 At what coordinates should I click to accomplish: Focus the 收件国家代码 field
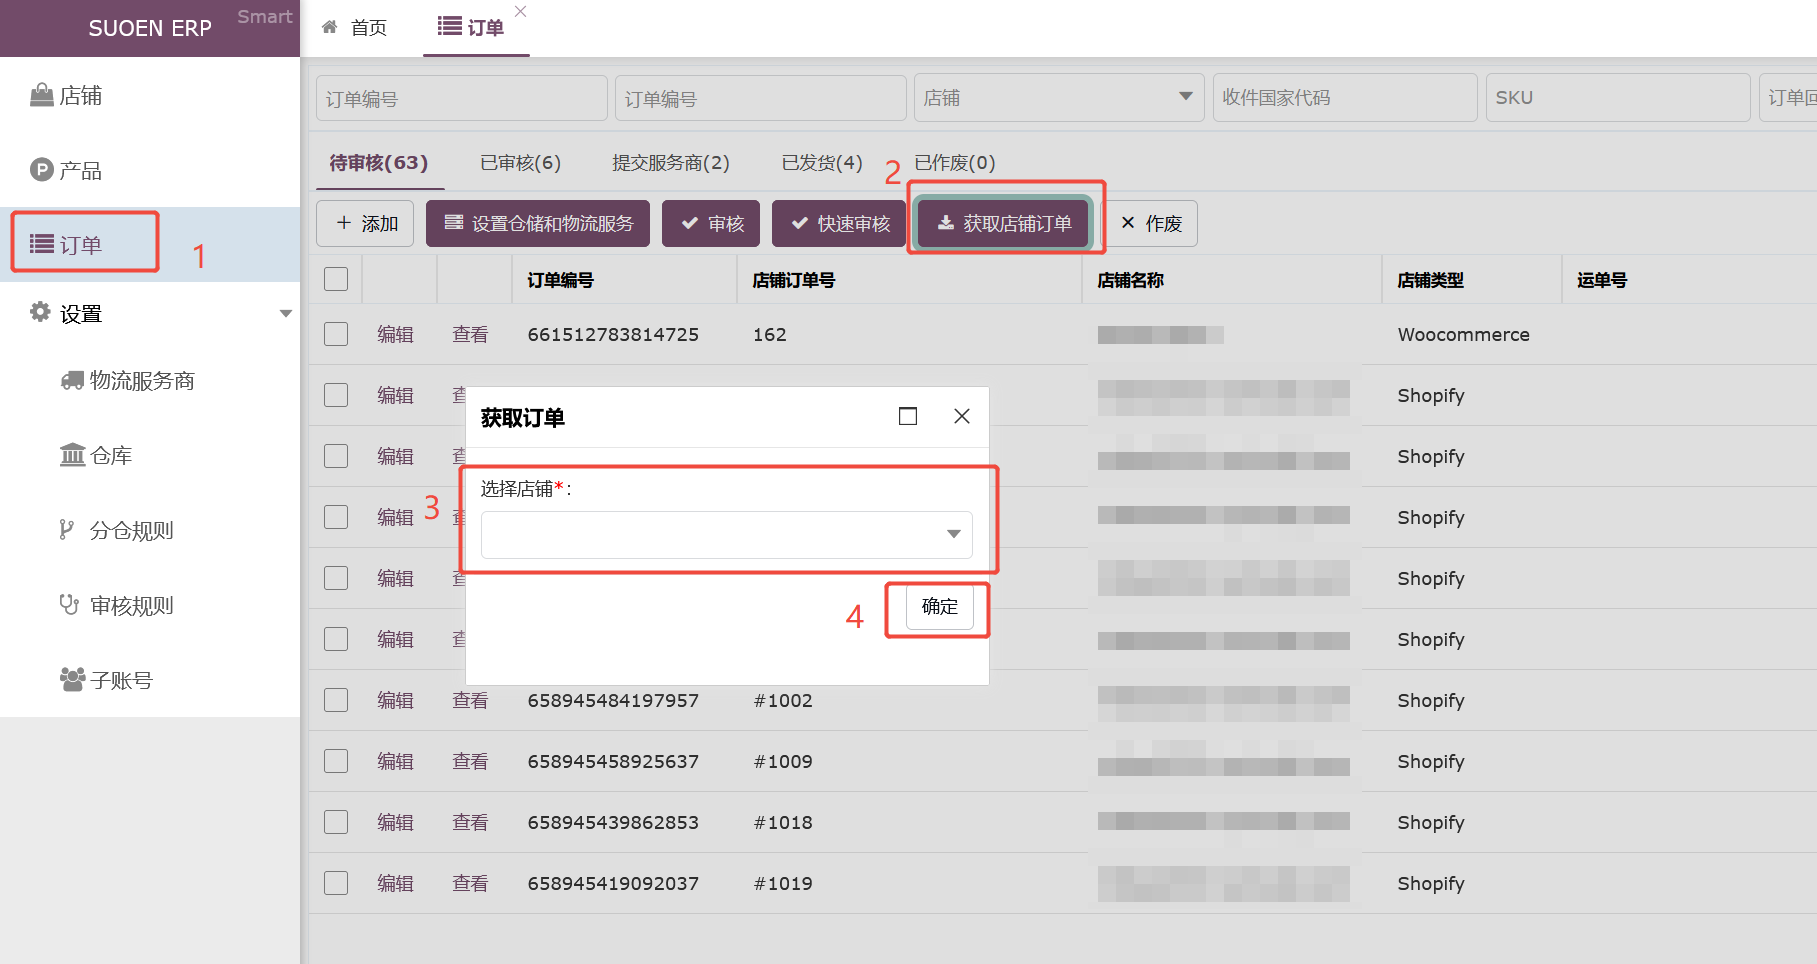pos(1345,98)
